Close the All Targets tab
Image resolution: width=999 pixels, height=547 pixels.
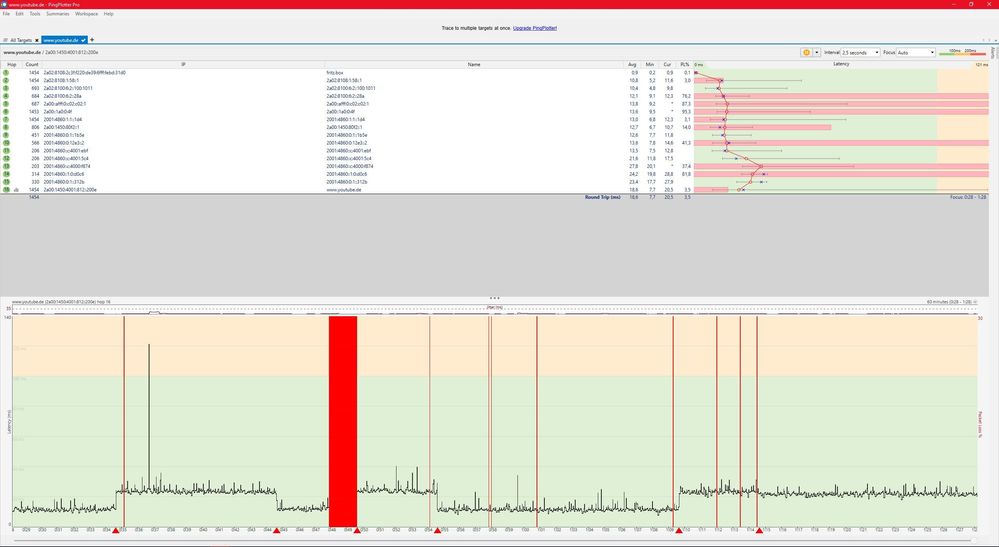[37, 40]
